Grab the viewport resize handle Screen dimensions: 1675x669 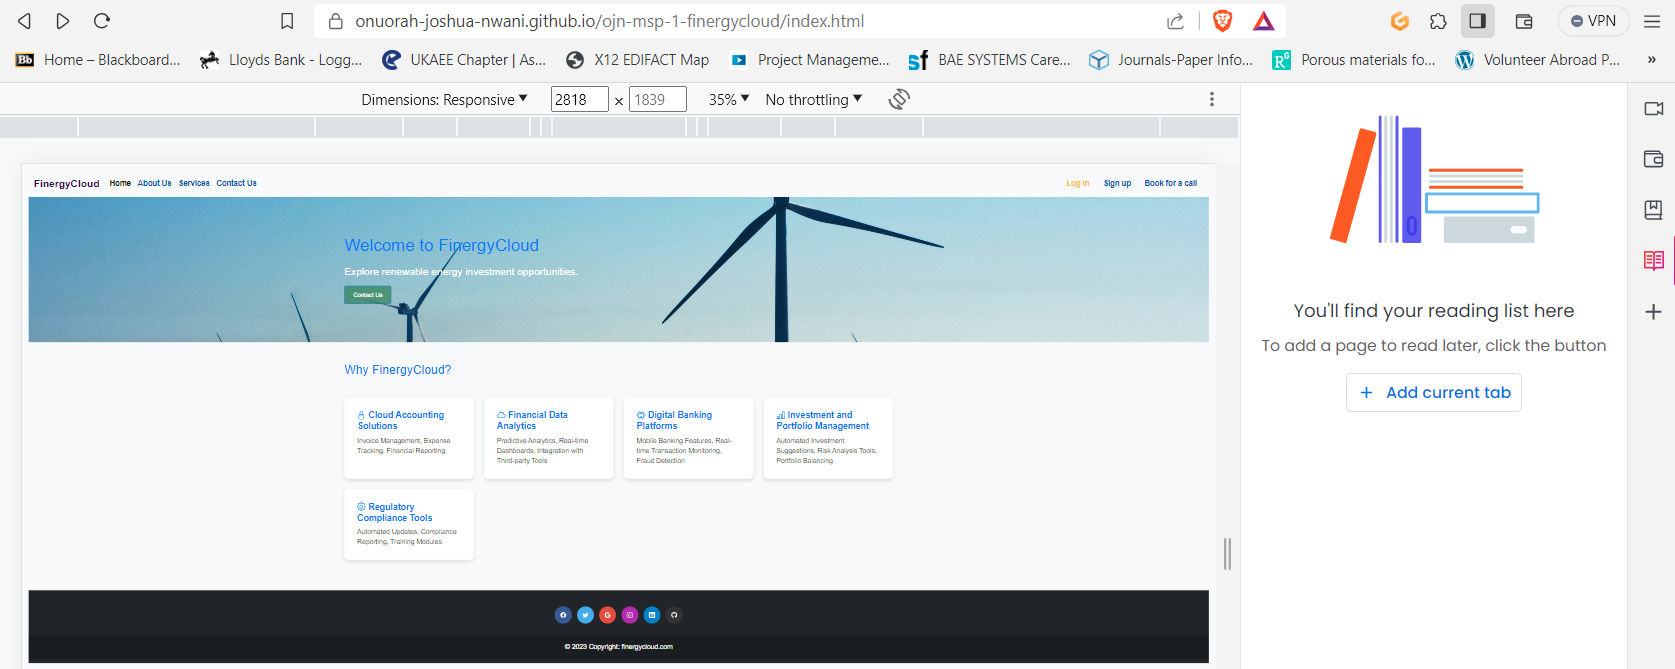tap(1227, 554)
